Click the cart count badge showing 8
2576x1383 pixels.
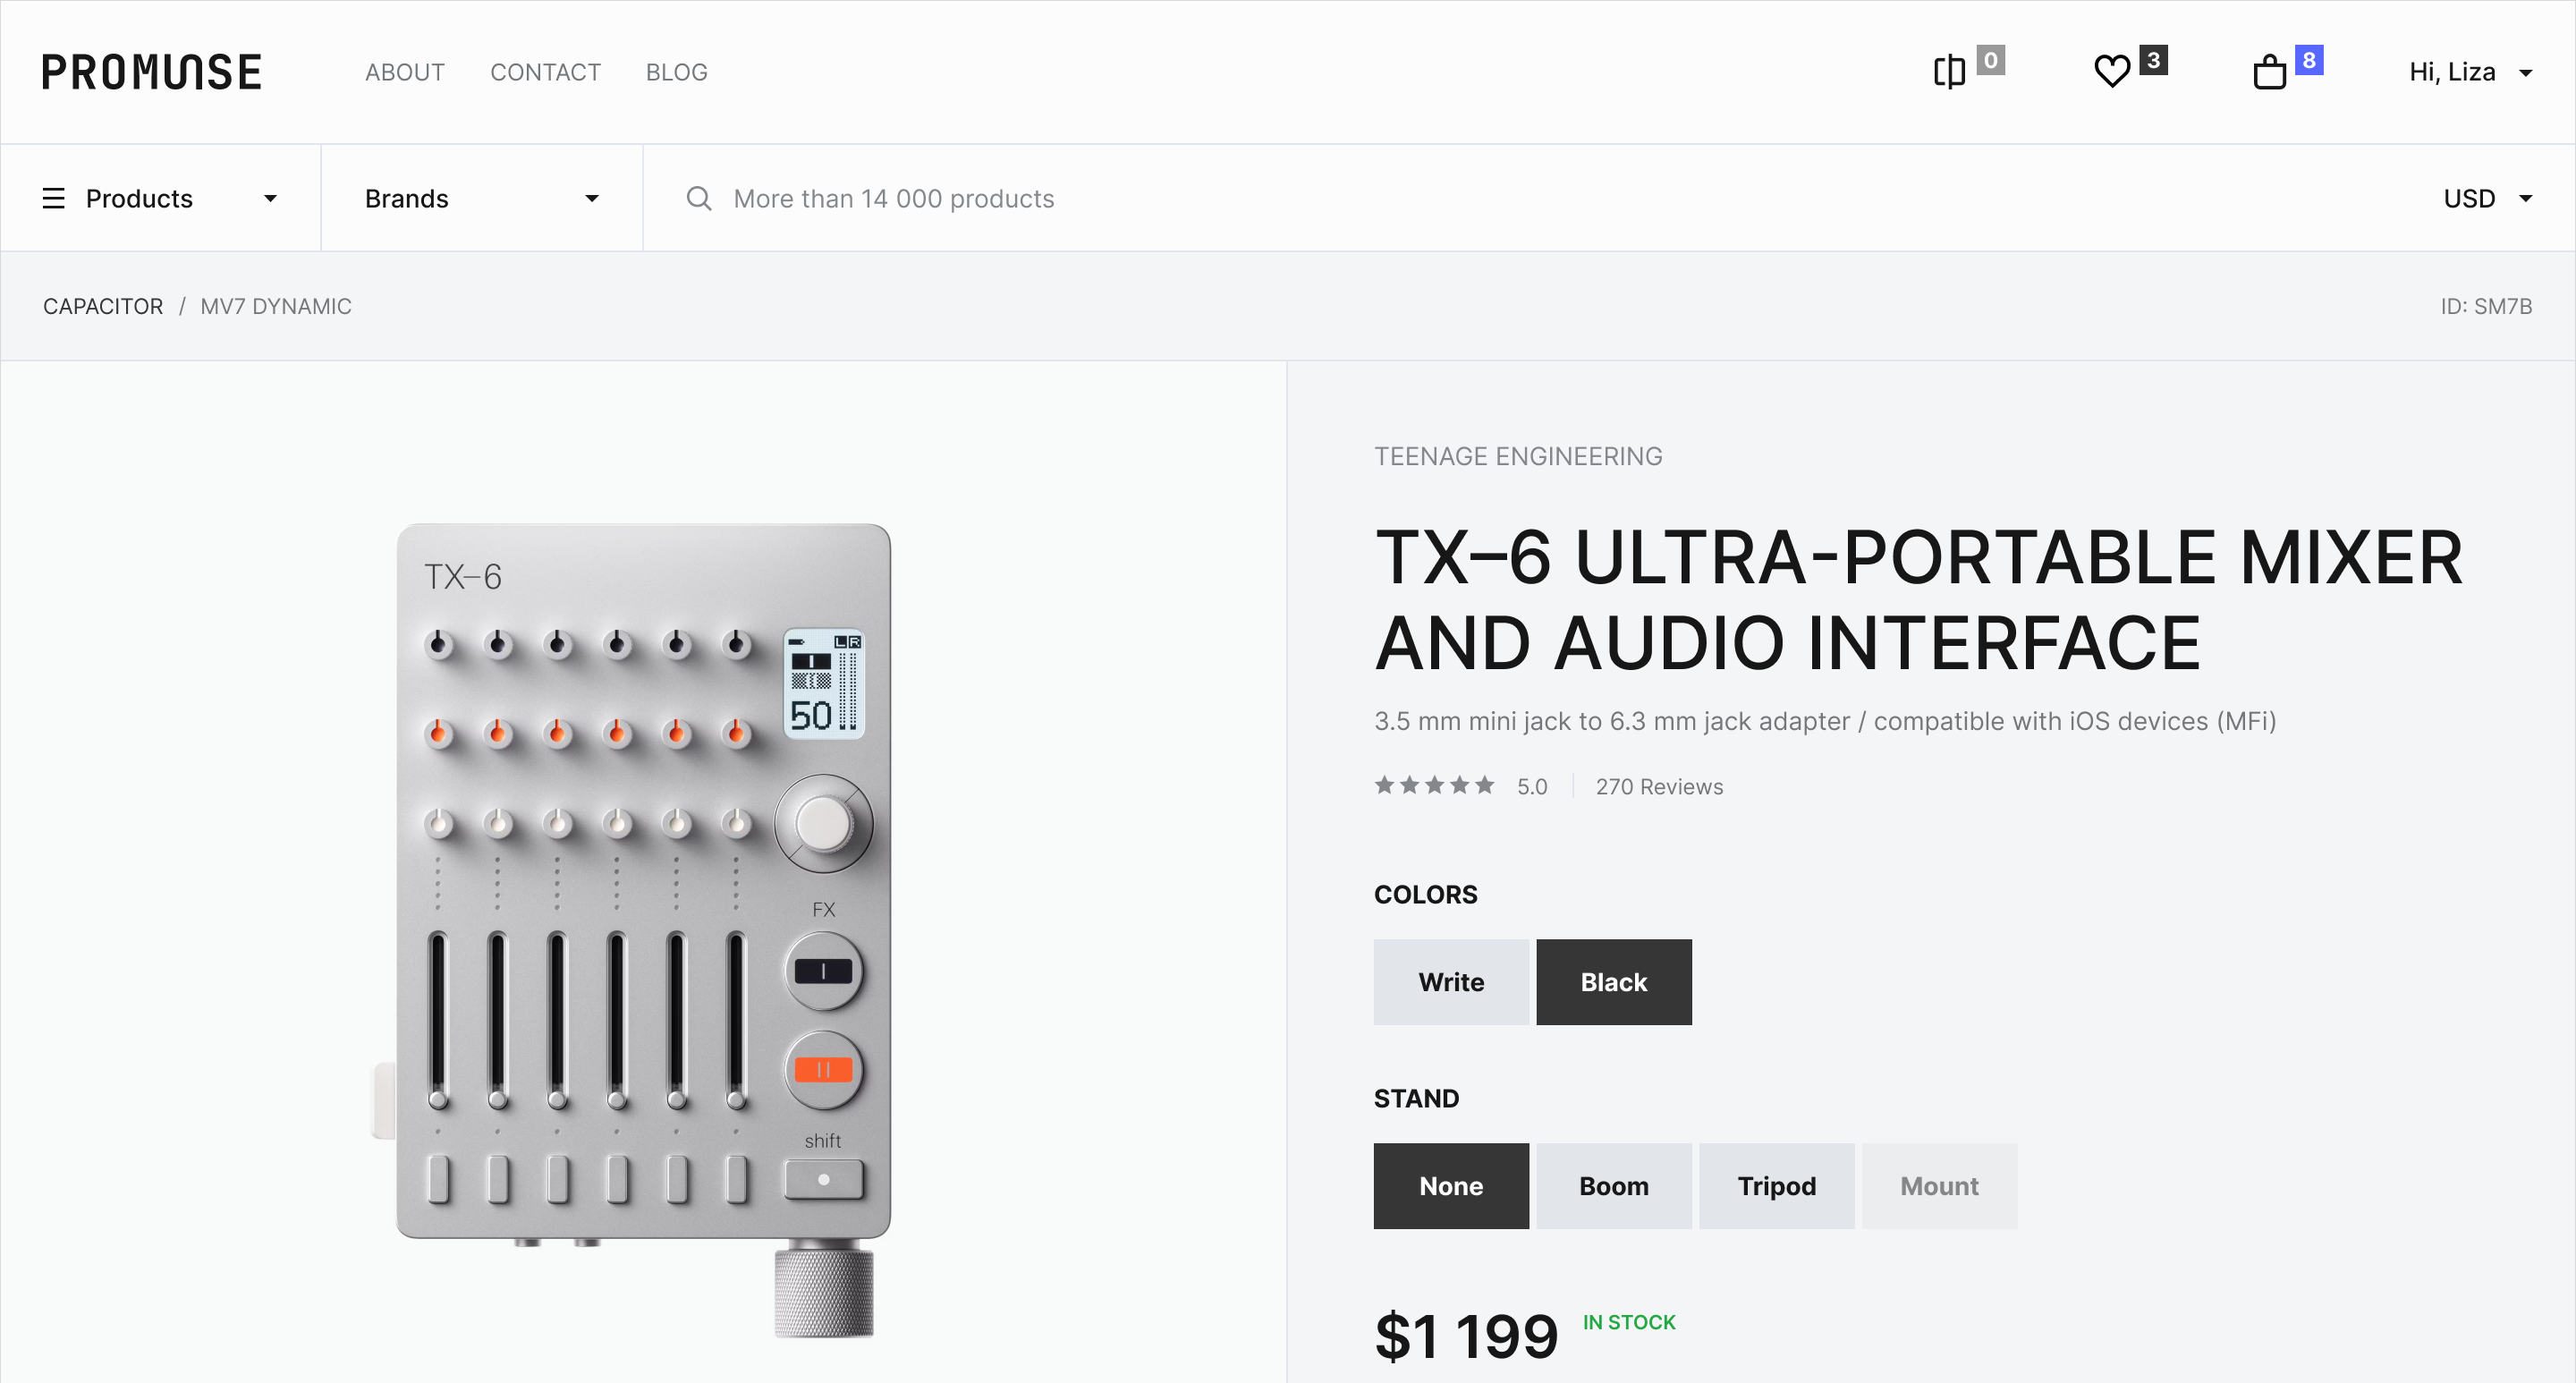[2309, 60]
